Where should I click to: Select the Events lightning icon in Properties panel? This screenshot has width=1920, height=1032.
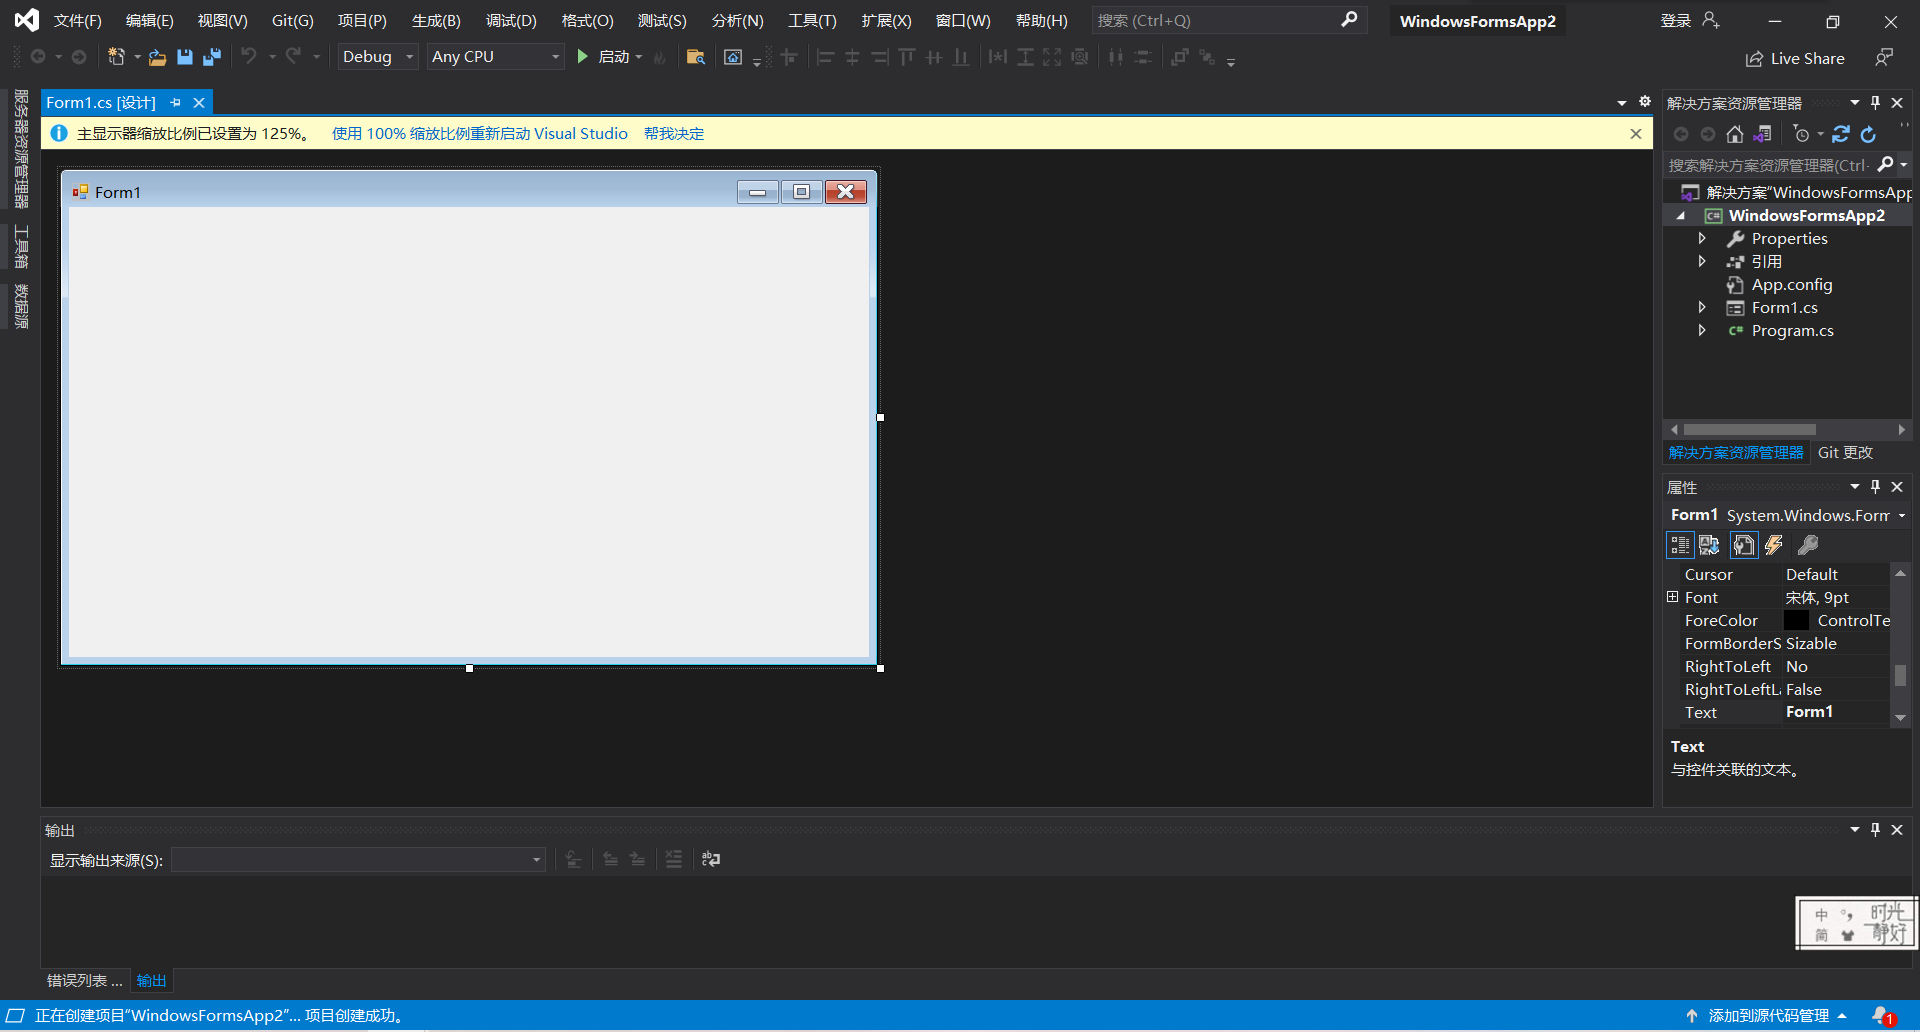click(1774, 545)
